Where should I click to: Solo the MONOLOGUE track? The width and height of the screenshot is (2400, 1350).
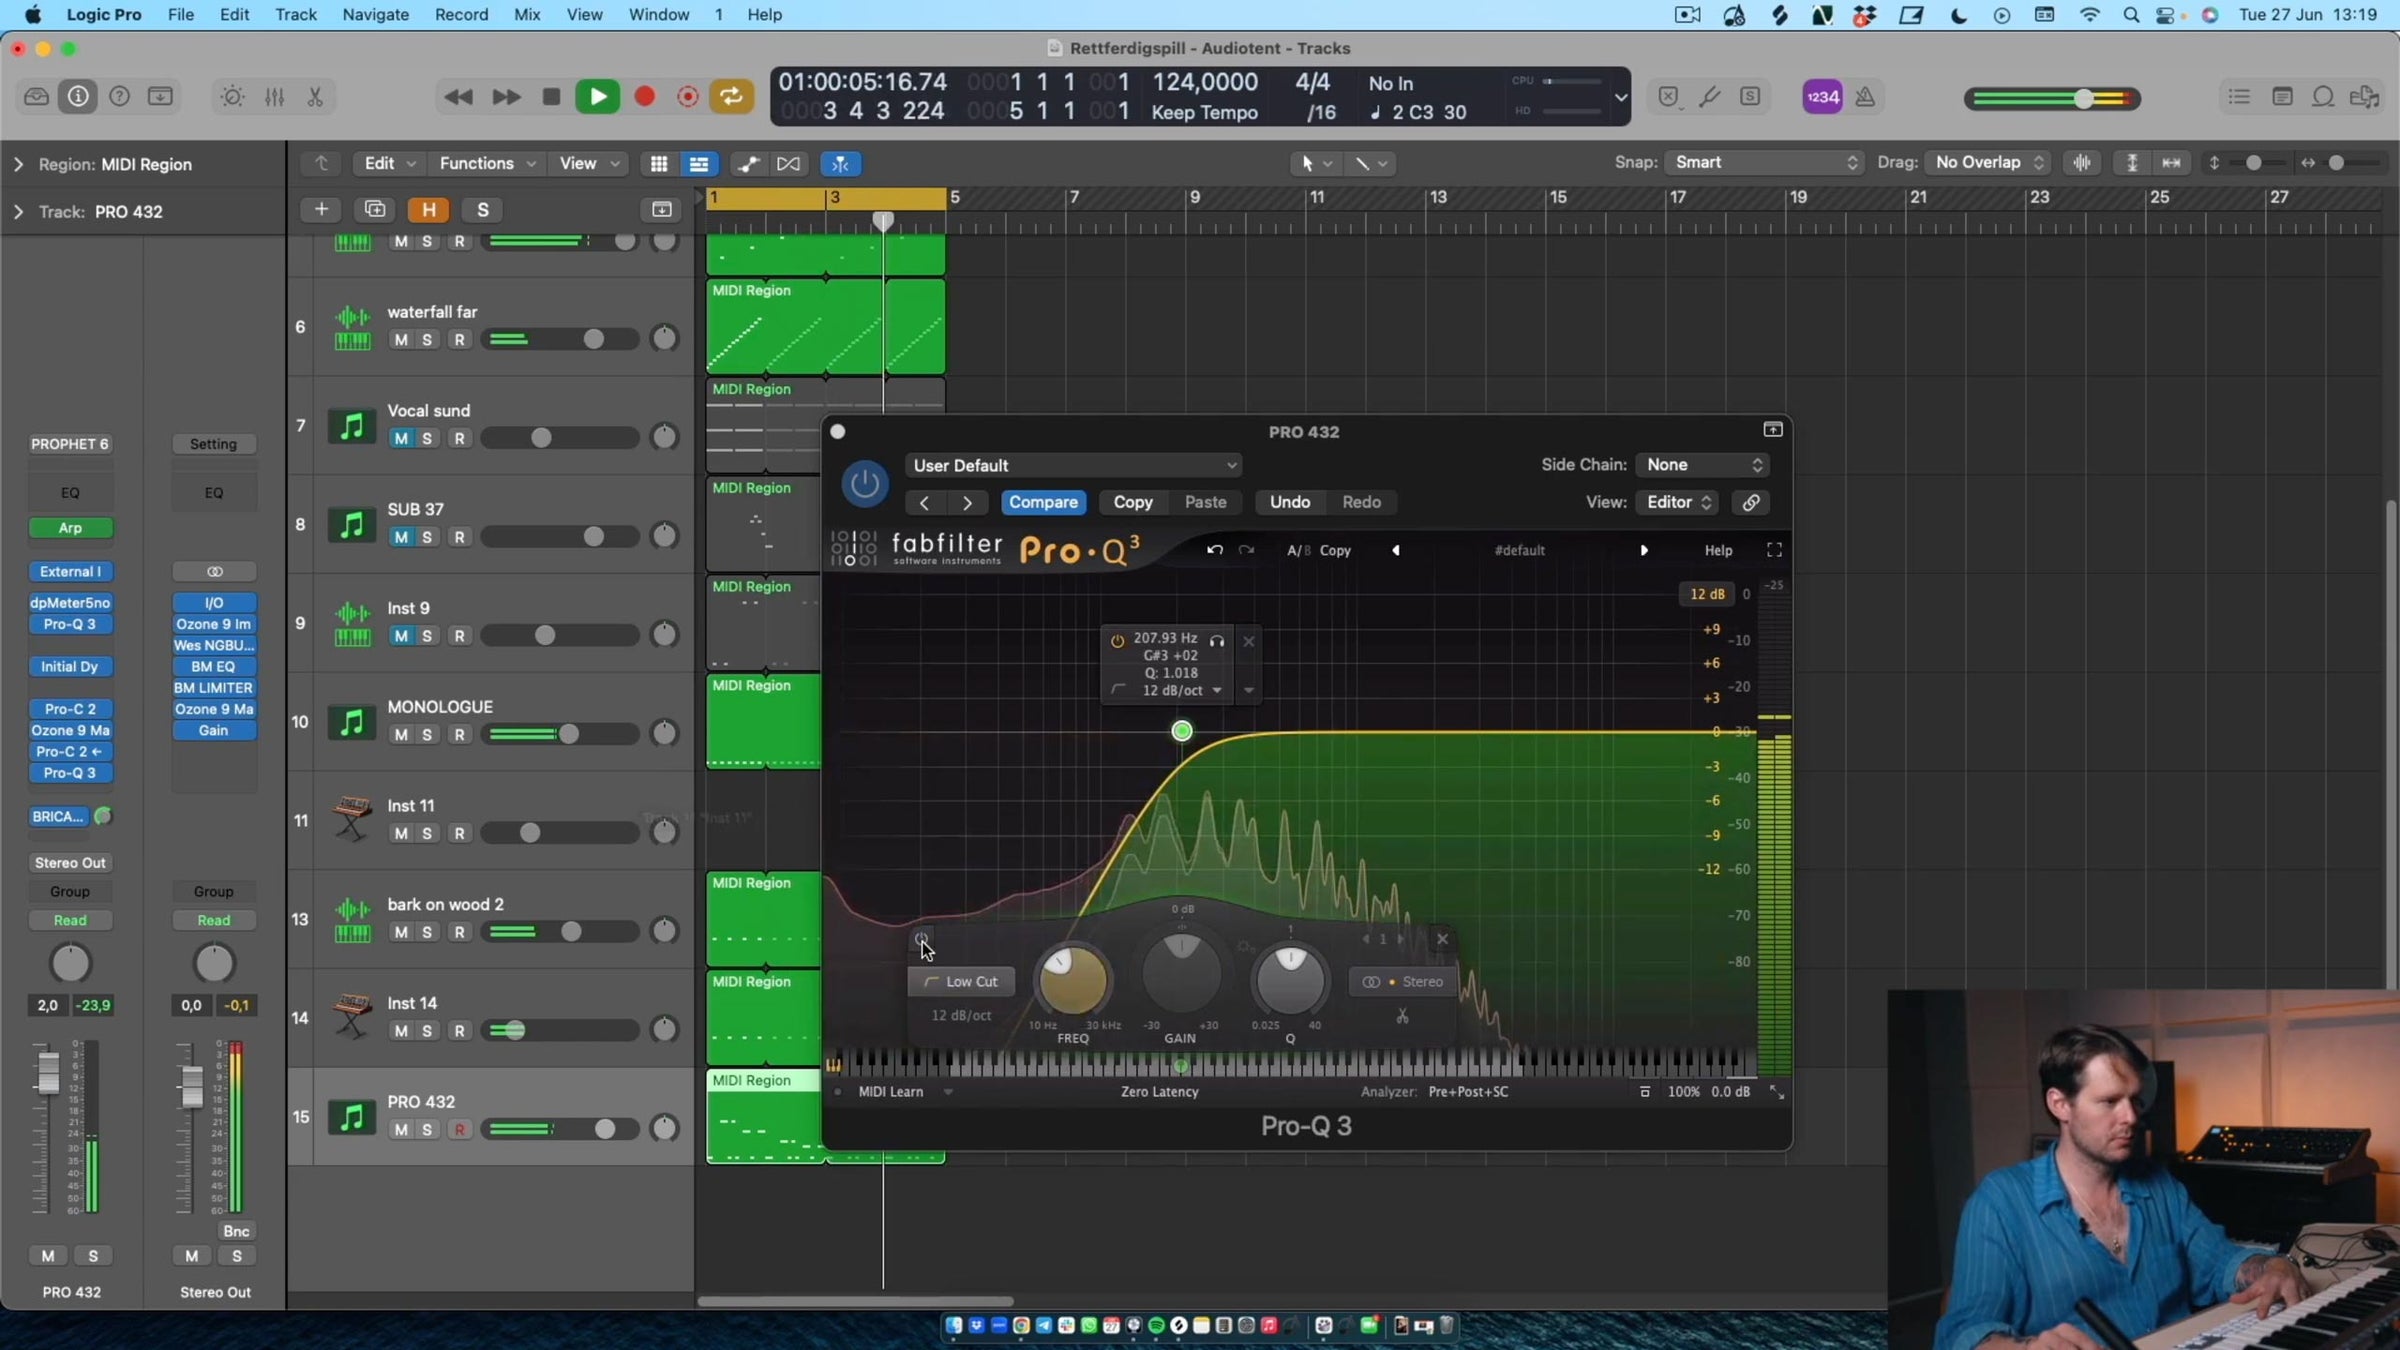coord(427,733)
